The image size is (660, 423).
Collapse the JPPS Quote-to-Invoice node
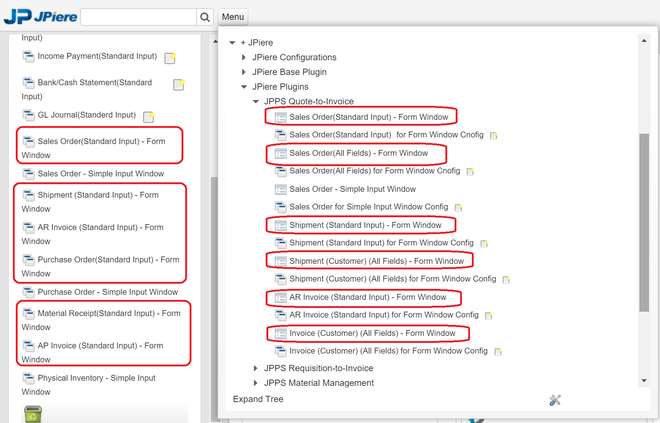click(256, 101)
